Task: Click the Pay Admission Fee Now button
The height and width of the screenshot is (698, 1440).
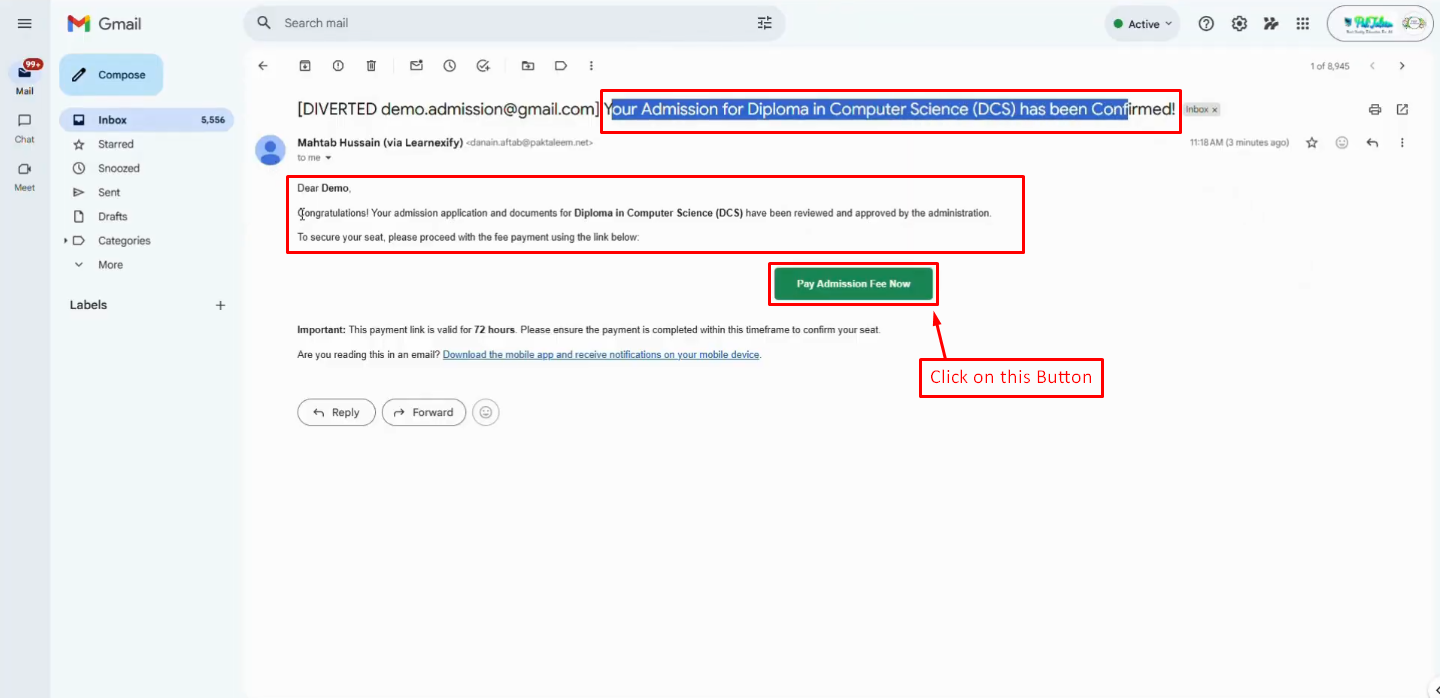Action: click(854, 284)
